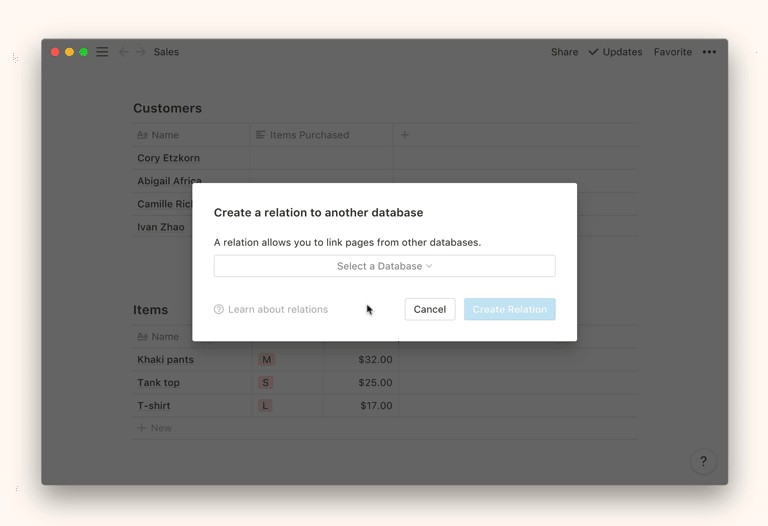Click the Sales page breadcrumb title
The image size is (768, 526).
166,52
